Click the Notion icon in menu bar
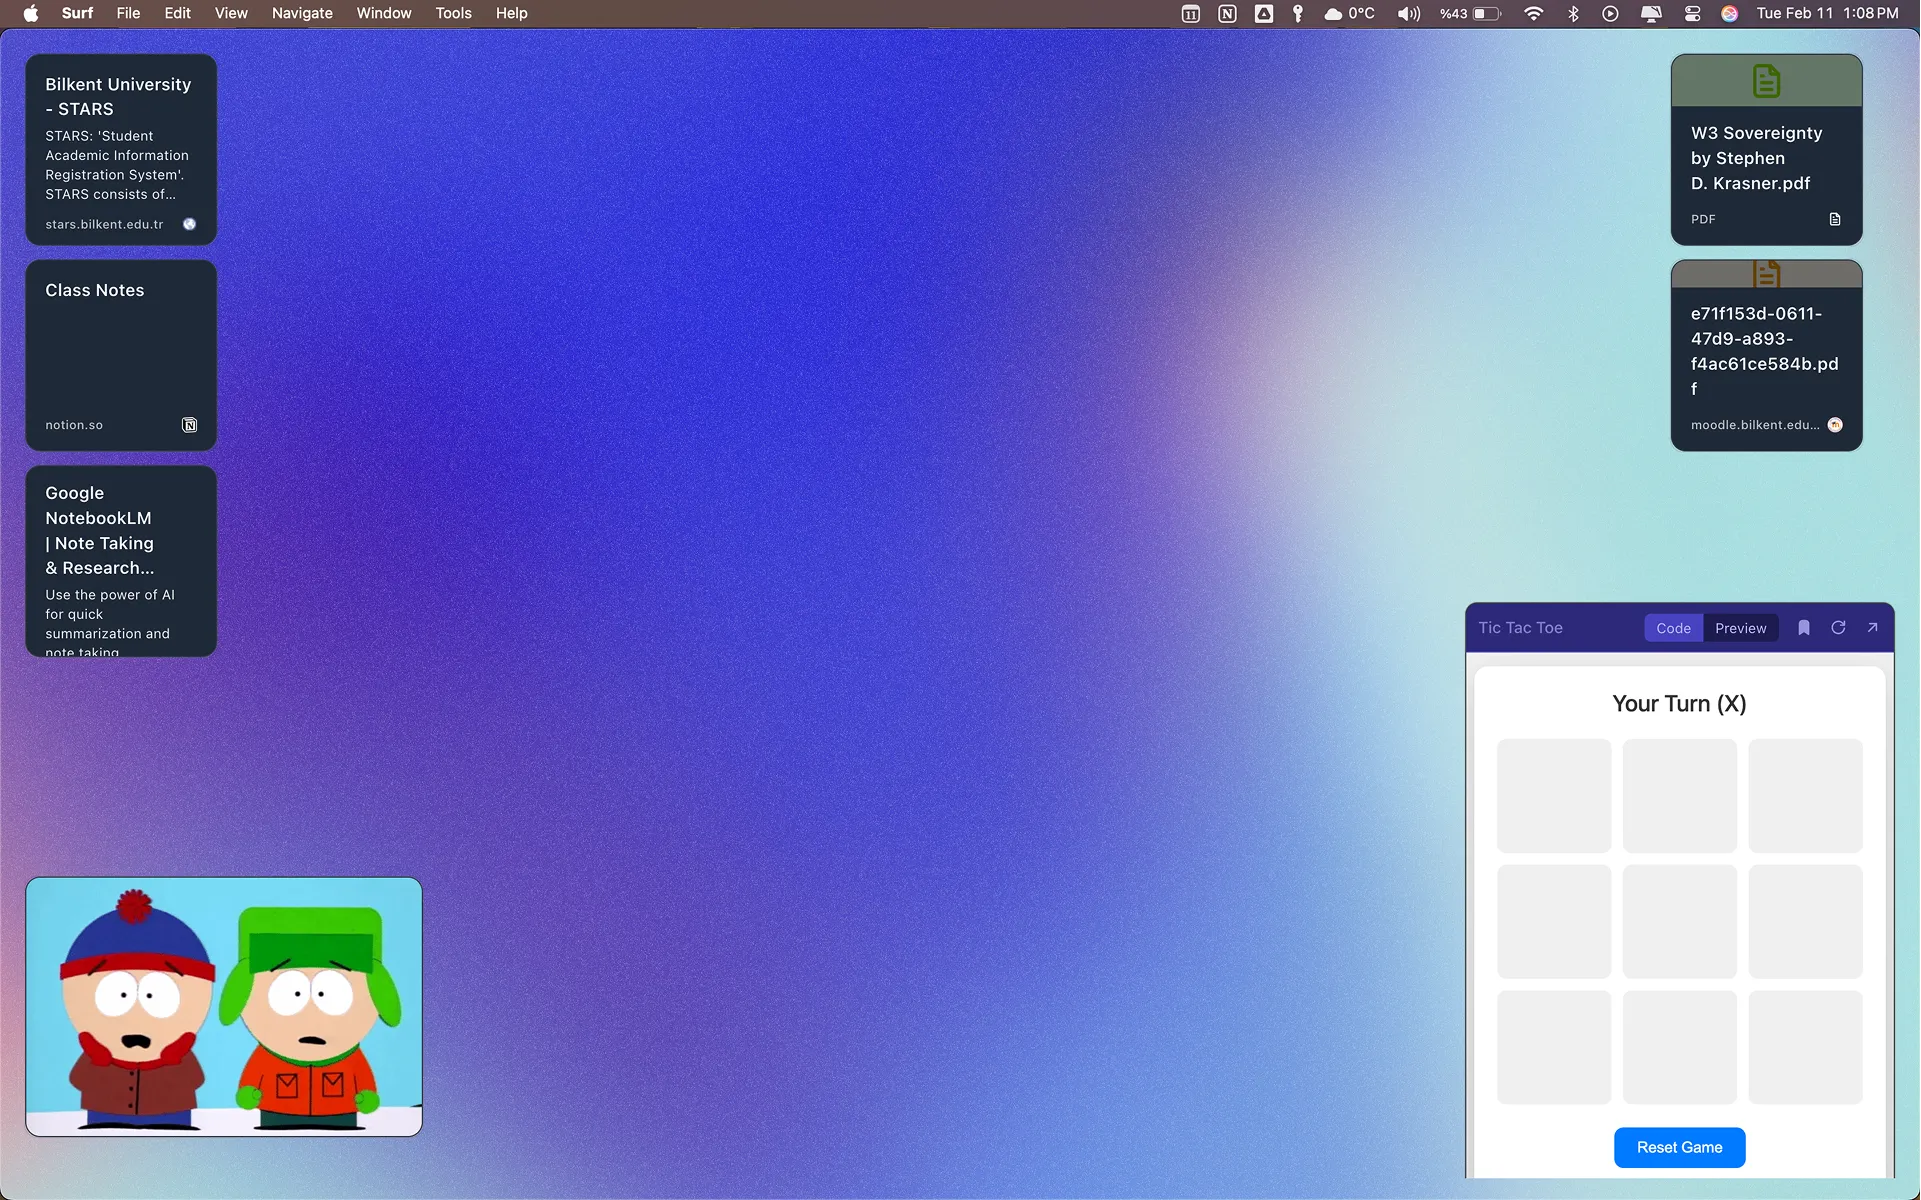Viewport: 1921px width, 1200px height. coord(1227,13)
